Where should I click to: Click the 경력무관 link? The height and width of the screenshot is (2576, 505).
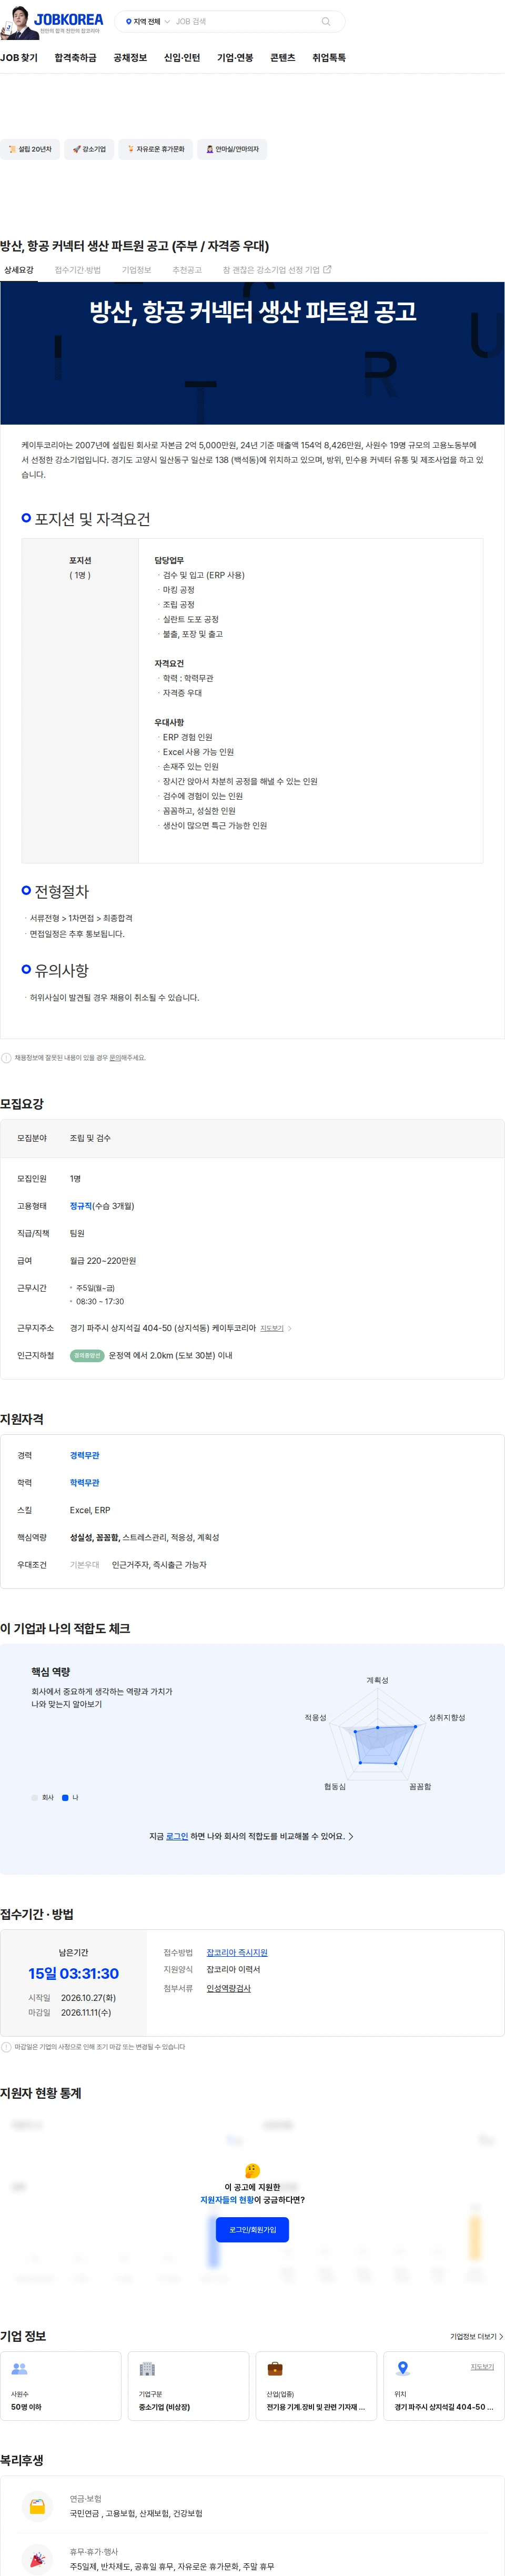[x=84, y=1455]
